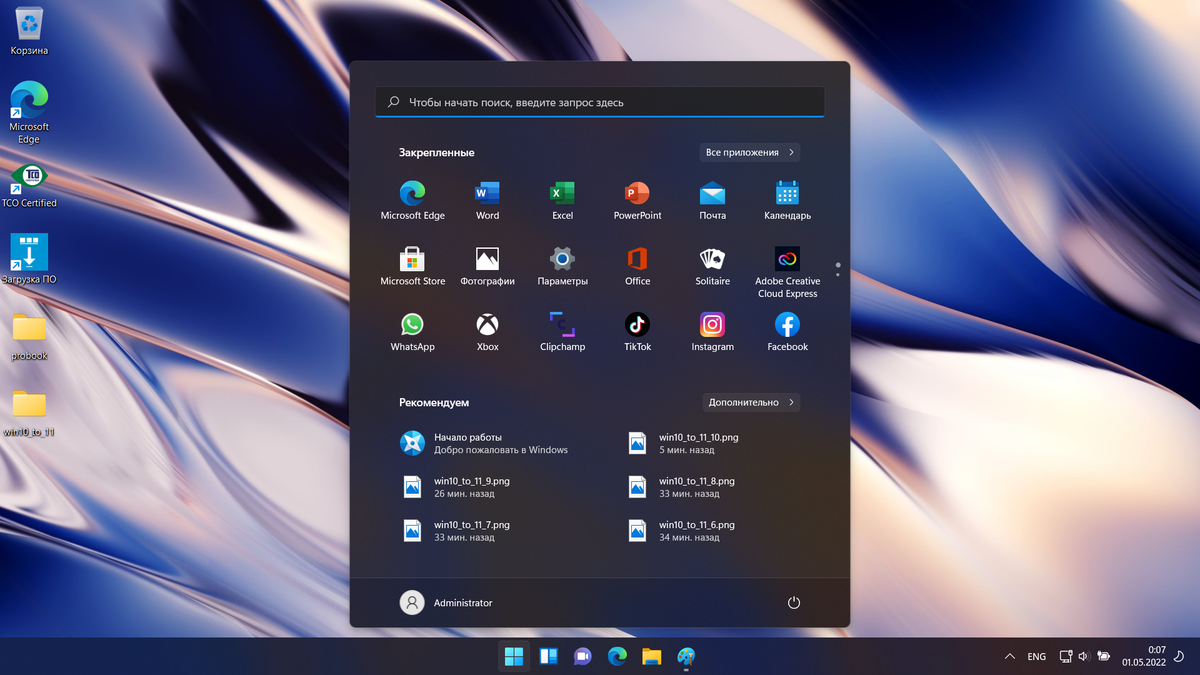Launch Microsoft Store from pinned apps
1200x675 pixels.
[x=412, y=266]
